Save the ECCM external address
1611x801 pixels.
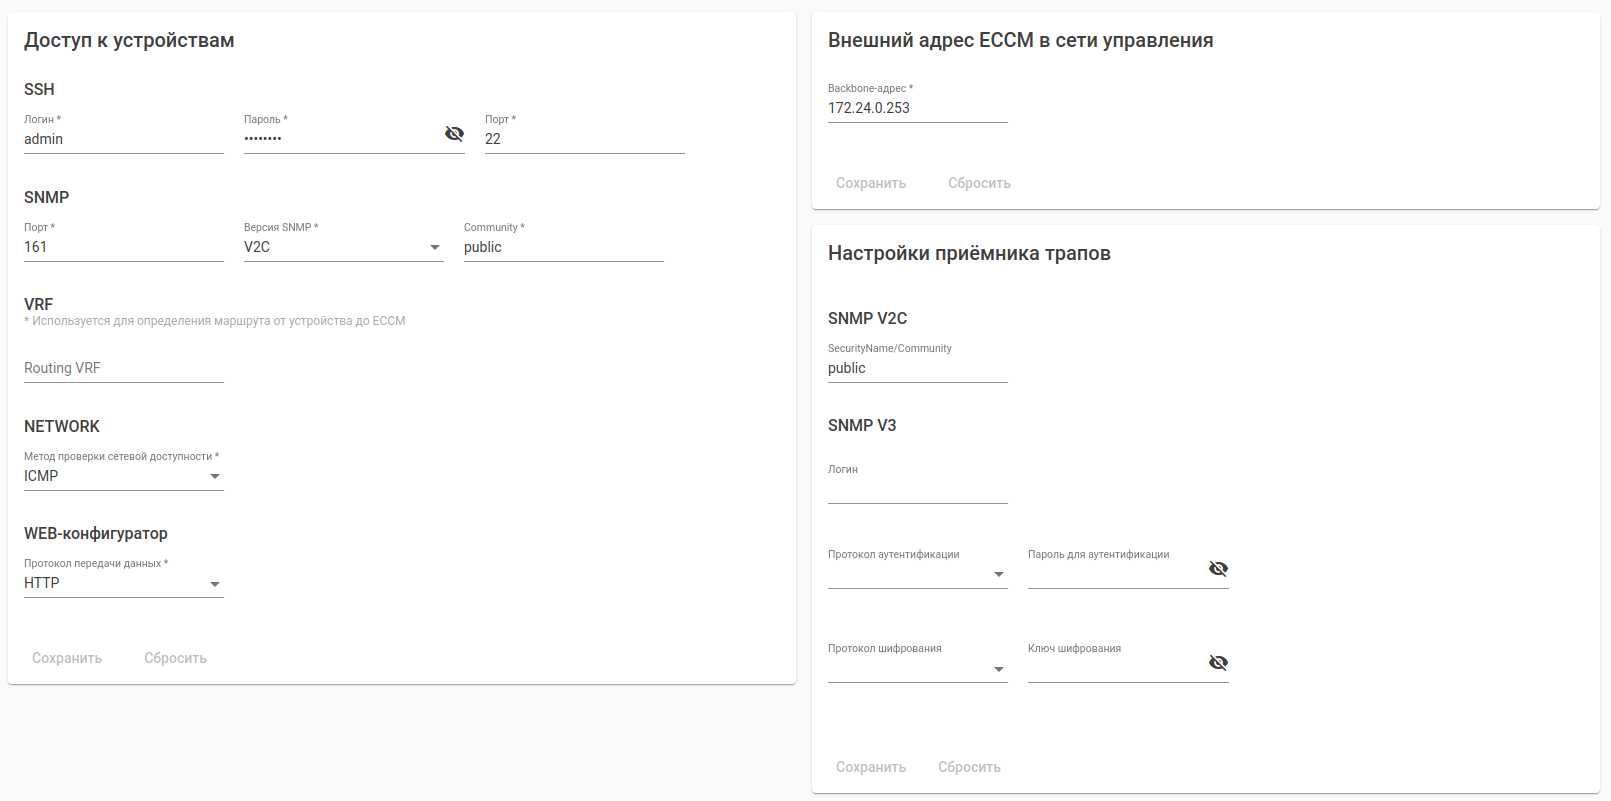tap(871, 183)
